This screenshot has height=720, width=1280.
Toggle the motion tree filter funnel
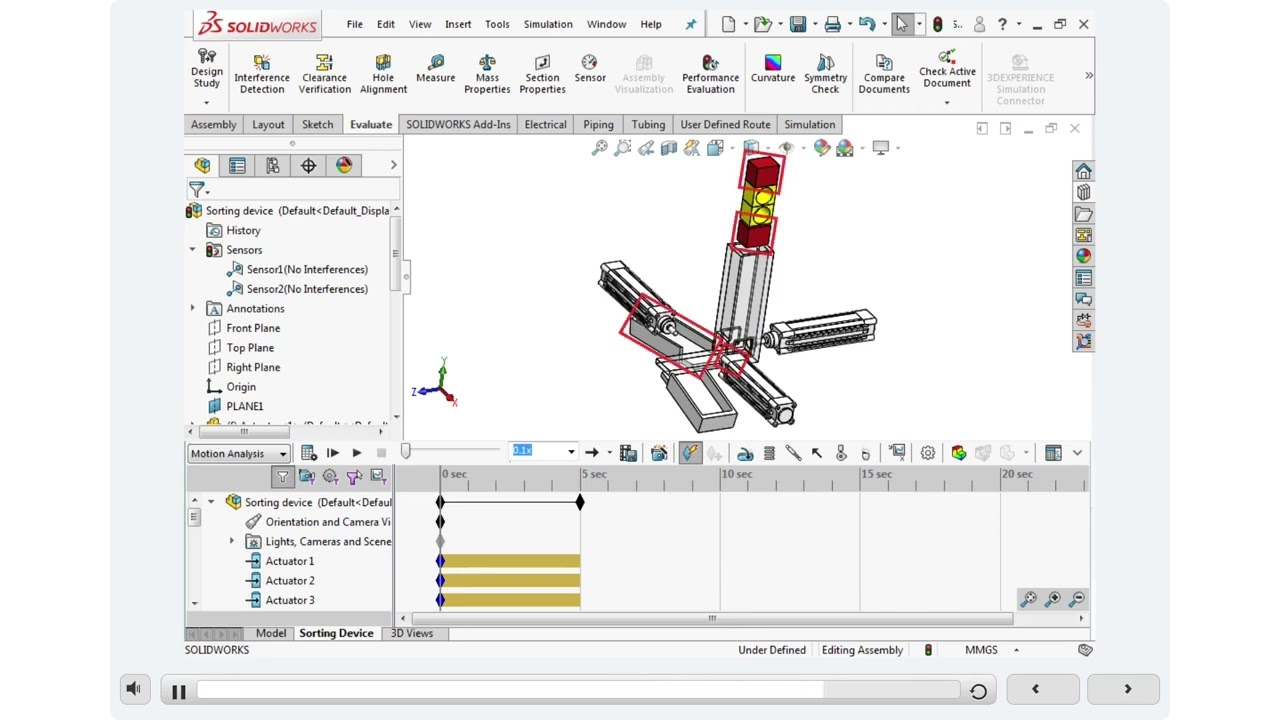(282, 477)
